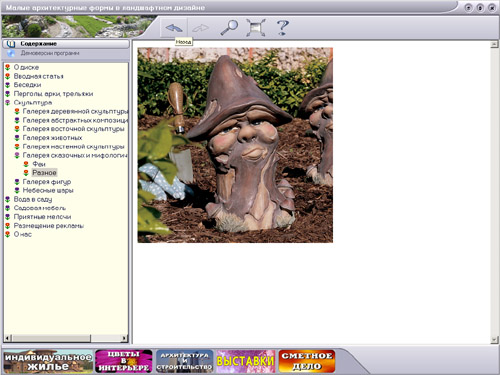Open the magnifying glass search tool

[229, 27]
